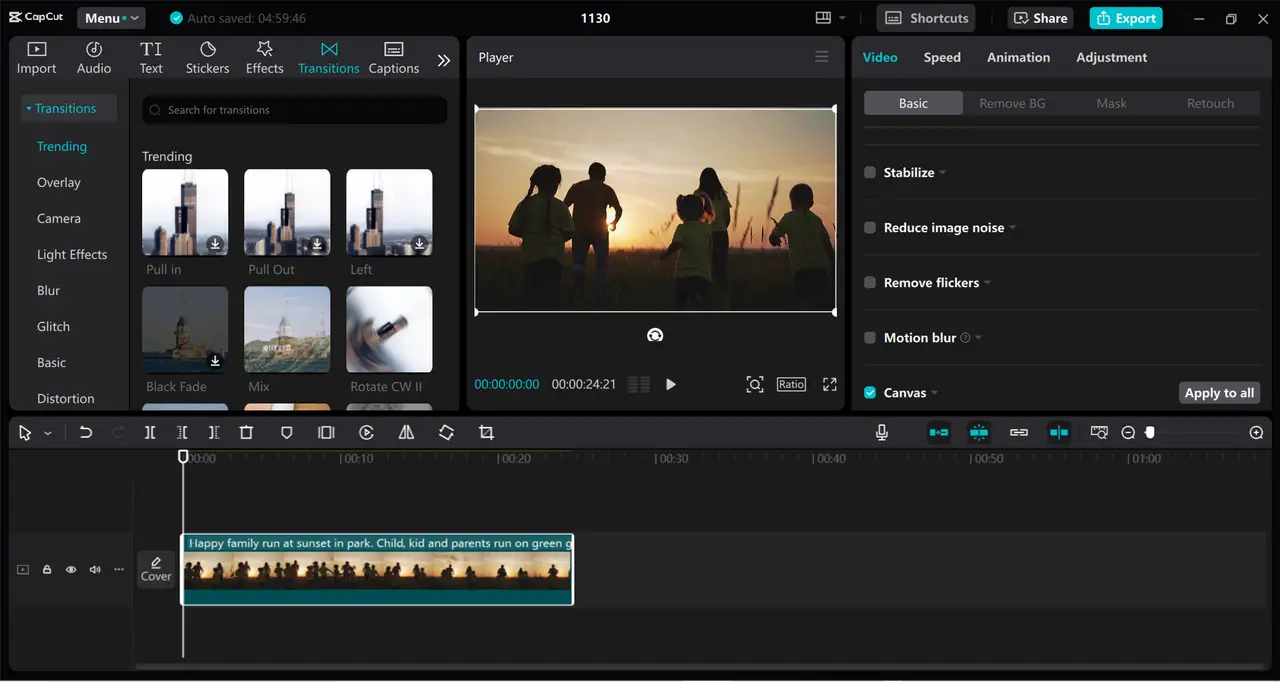Image resolution: width=1280 pixels, height=682 pixels.
Task: Open the Stickers panel
Action: coord(207,56)
